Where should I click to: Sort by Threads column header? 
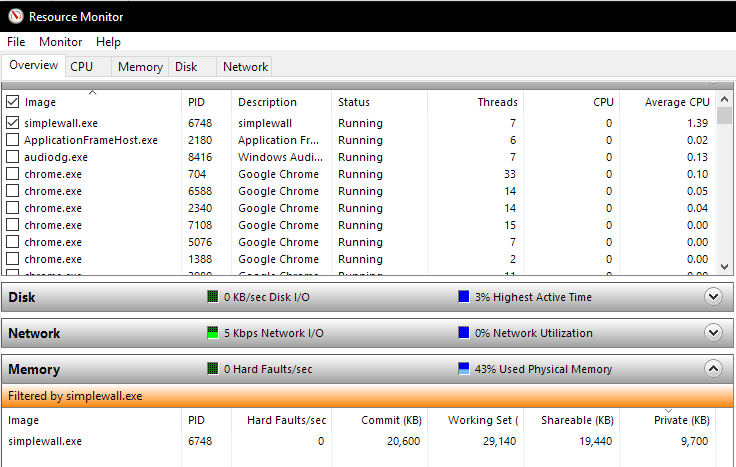[x=498, y=102]
